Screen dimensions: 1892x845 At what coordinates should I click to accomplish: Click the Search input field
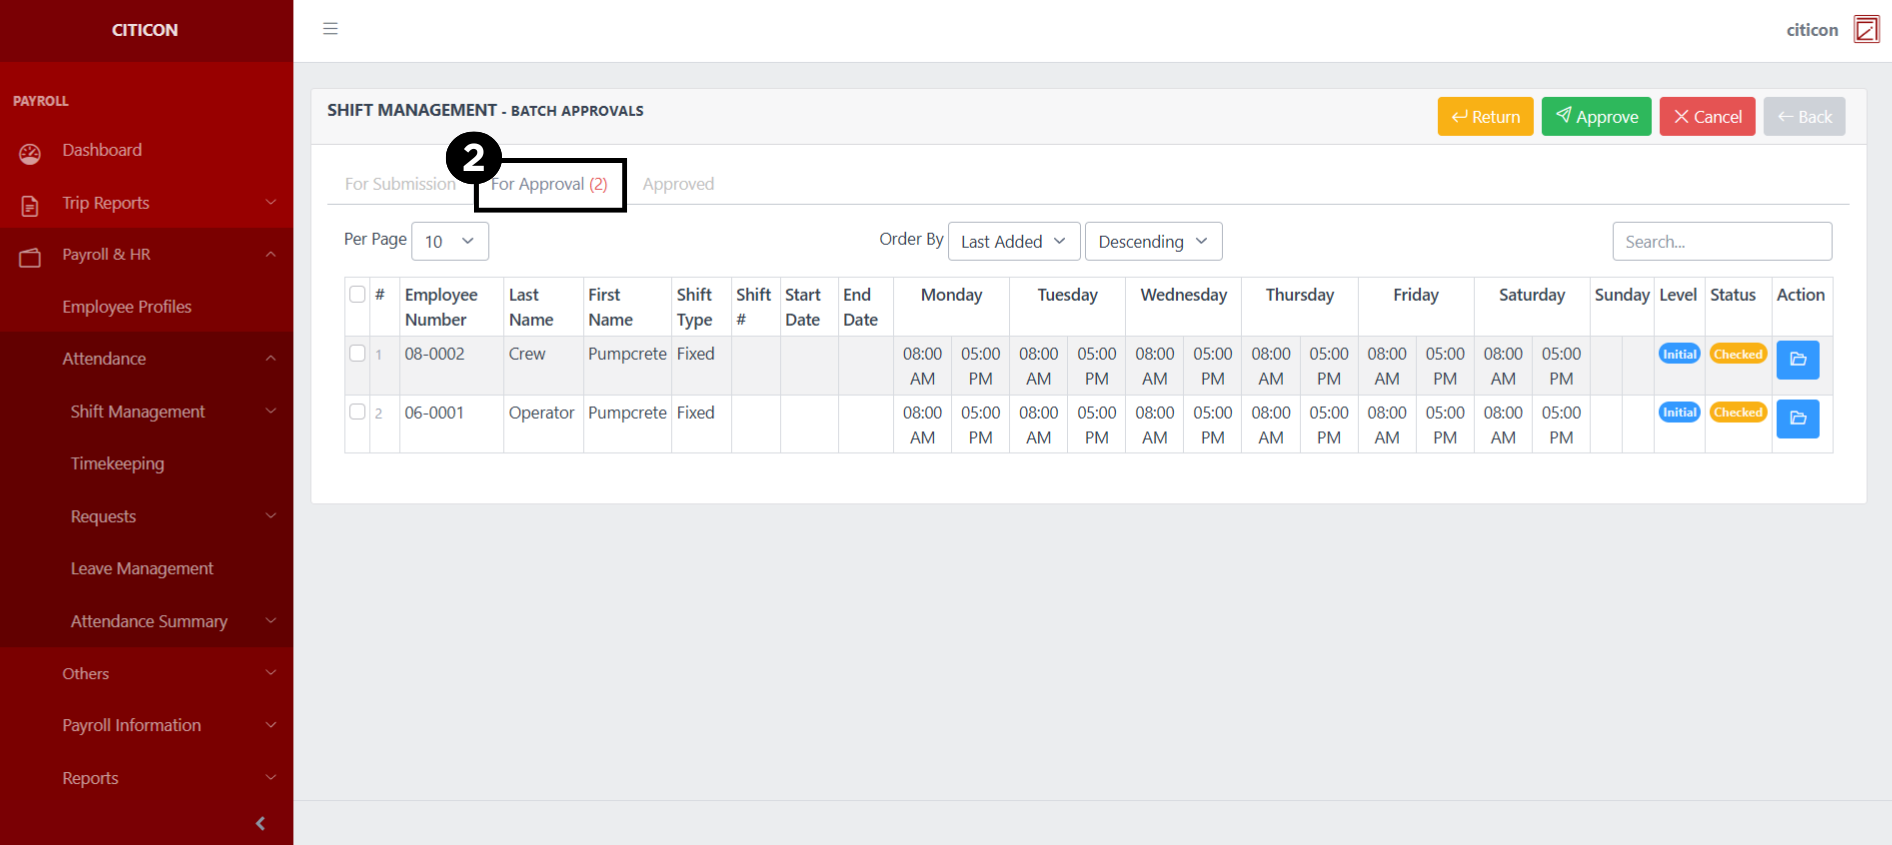pos(1721,242)
